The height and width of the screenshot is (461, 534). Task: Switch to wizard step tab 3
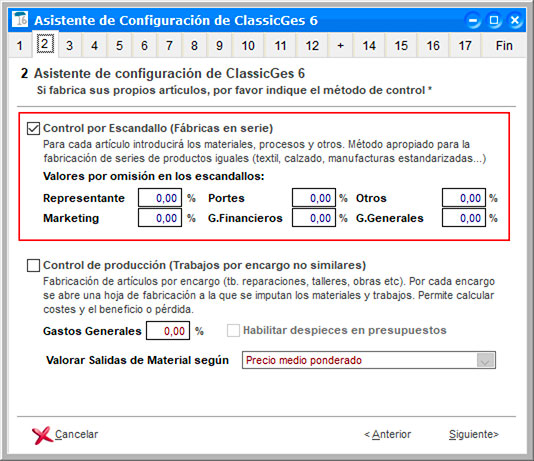[69, 46]
